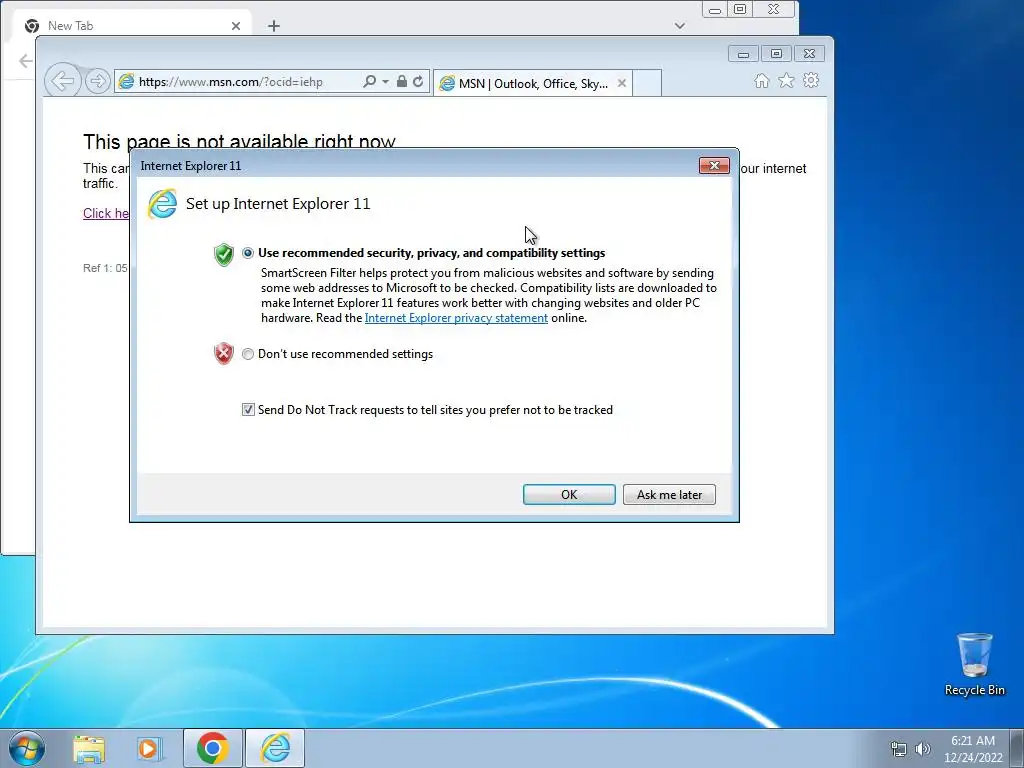The height and width of the screenshot is (768, 1024).
Task: Go forward in Internet Explorer
Action: coord(97,82)
